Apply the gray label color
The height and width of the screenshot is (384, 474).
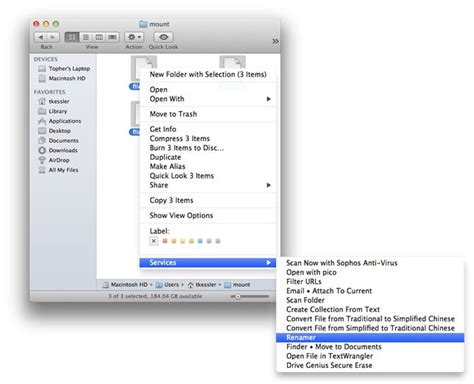tap(218, 241)
